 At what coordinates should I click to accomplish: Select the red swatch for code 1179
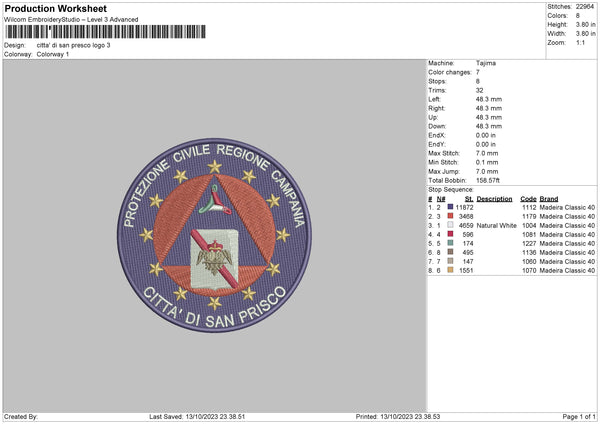[450, 216]
